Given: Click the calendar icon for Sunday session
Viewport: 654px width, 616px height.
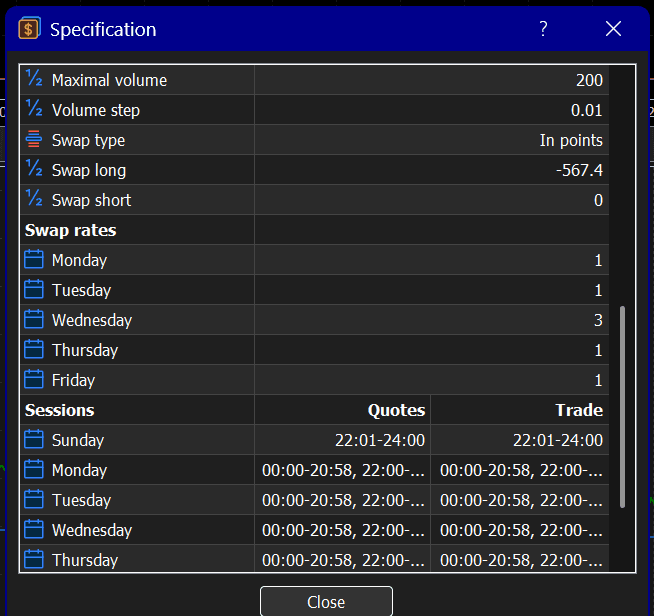Looking at the screenshot, I should 34,439.
